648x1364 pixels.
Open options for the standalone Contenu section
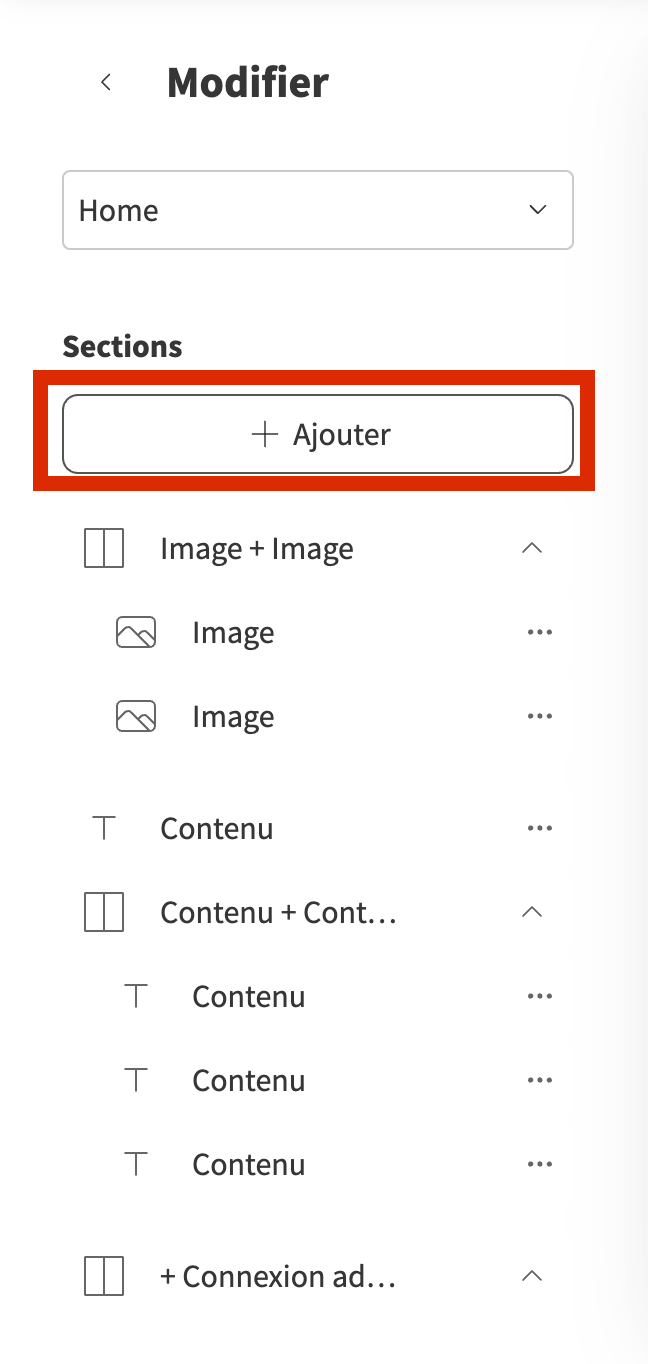pyautogui.click(x=539, y=829)
